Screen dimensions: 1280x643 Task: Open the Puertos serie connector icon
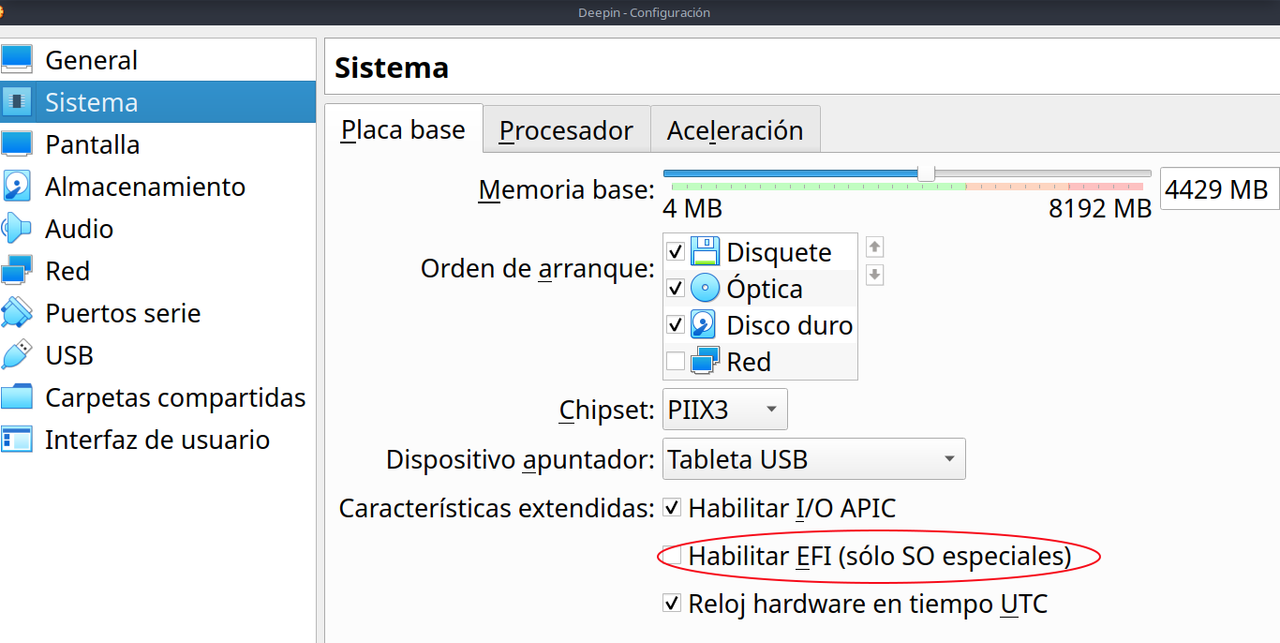pos(17,313)
